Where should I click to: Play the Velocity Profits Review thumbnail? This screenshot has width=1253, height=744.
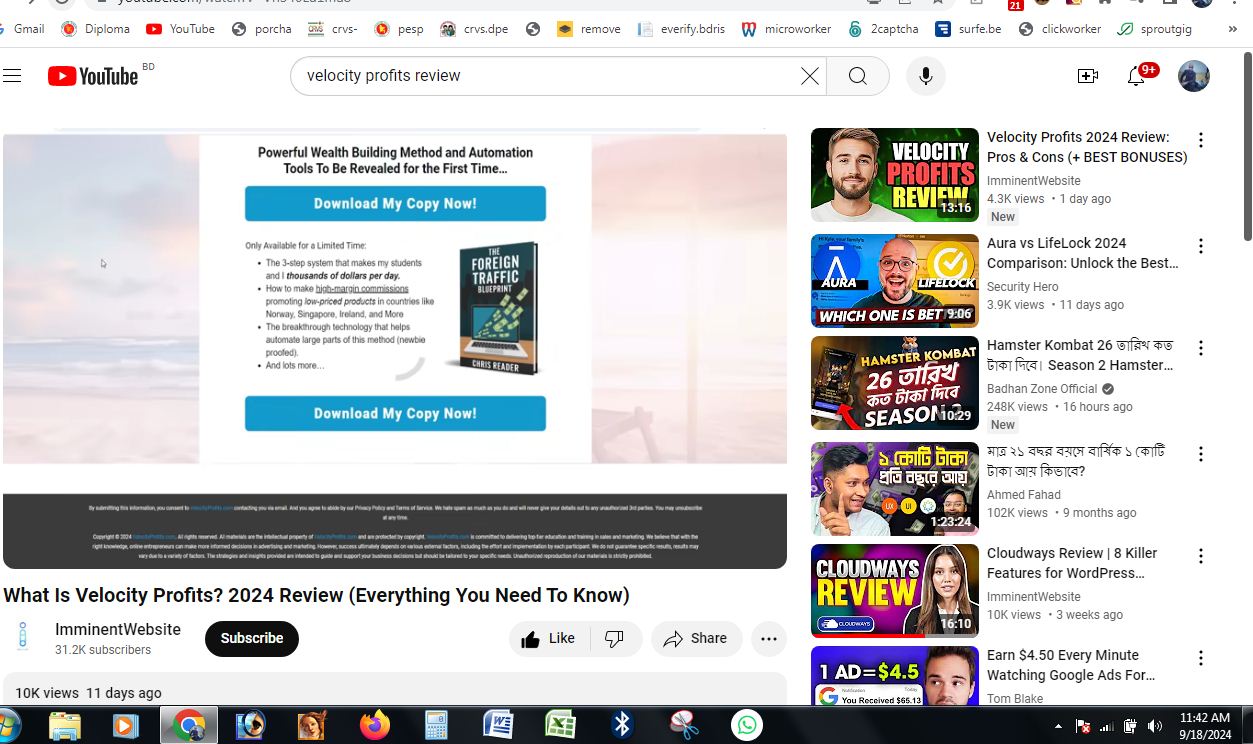point(895,175)
